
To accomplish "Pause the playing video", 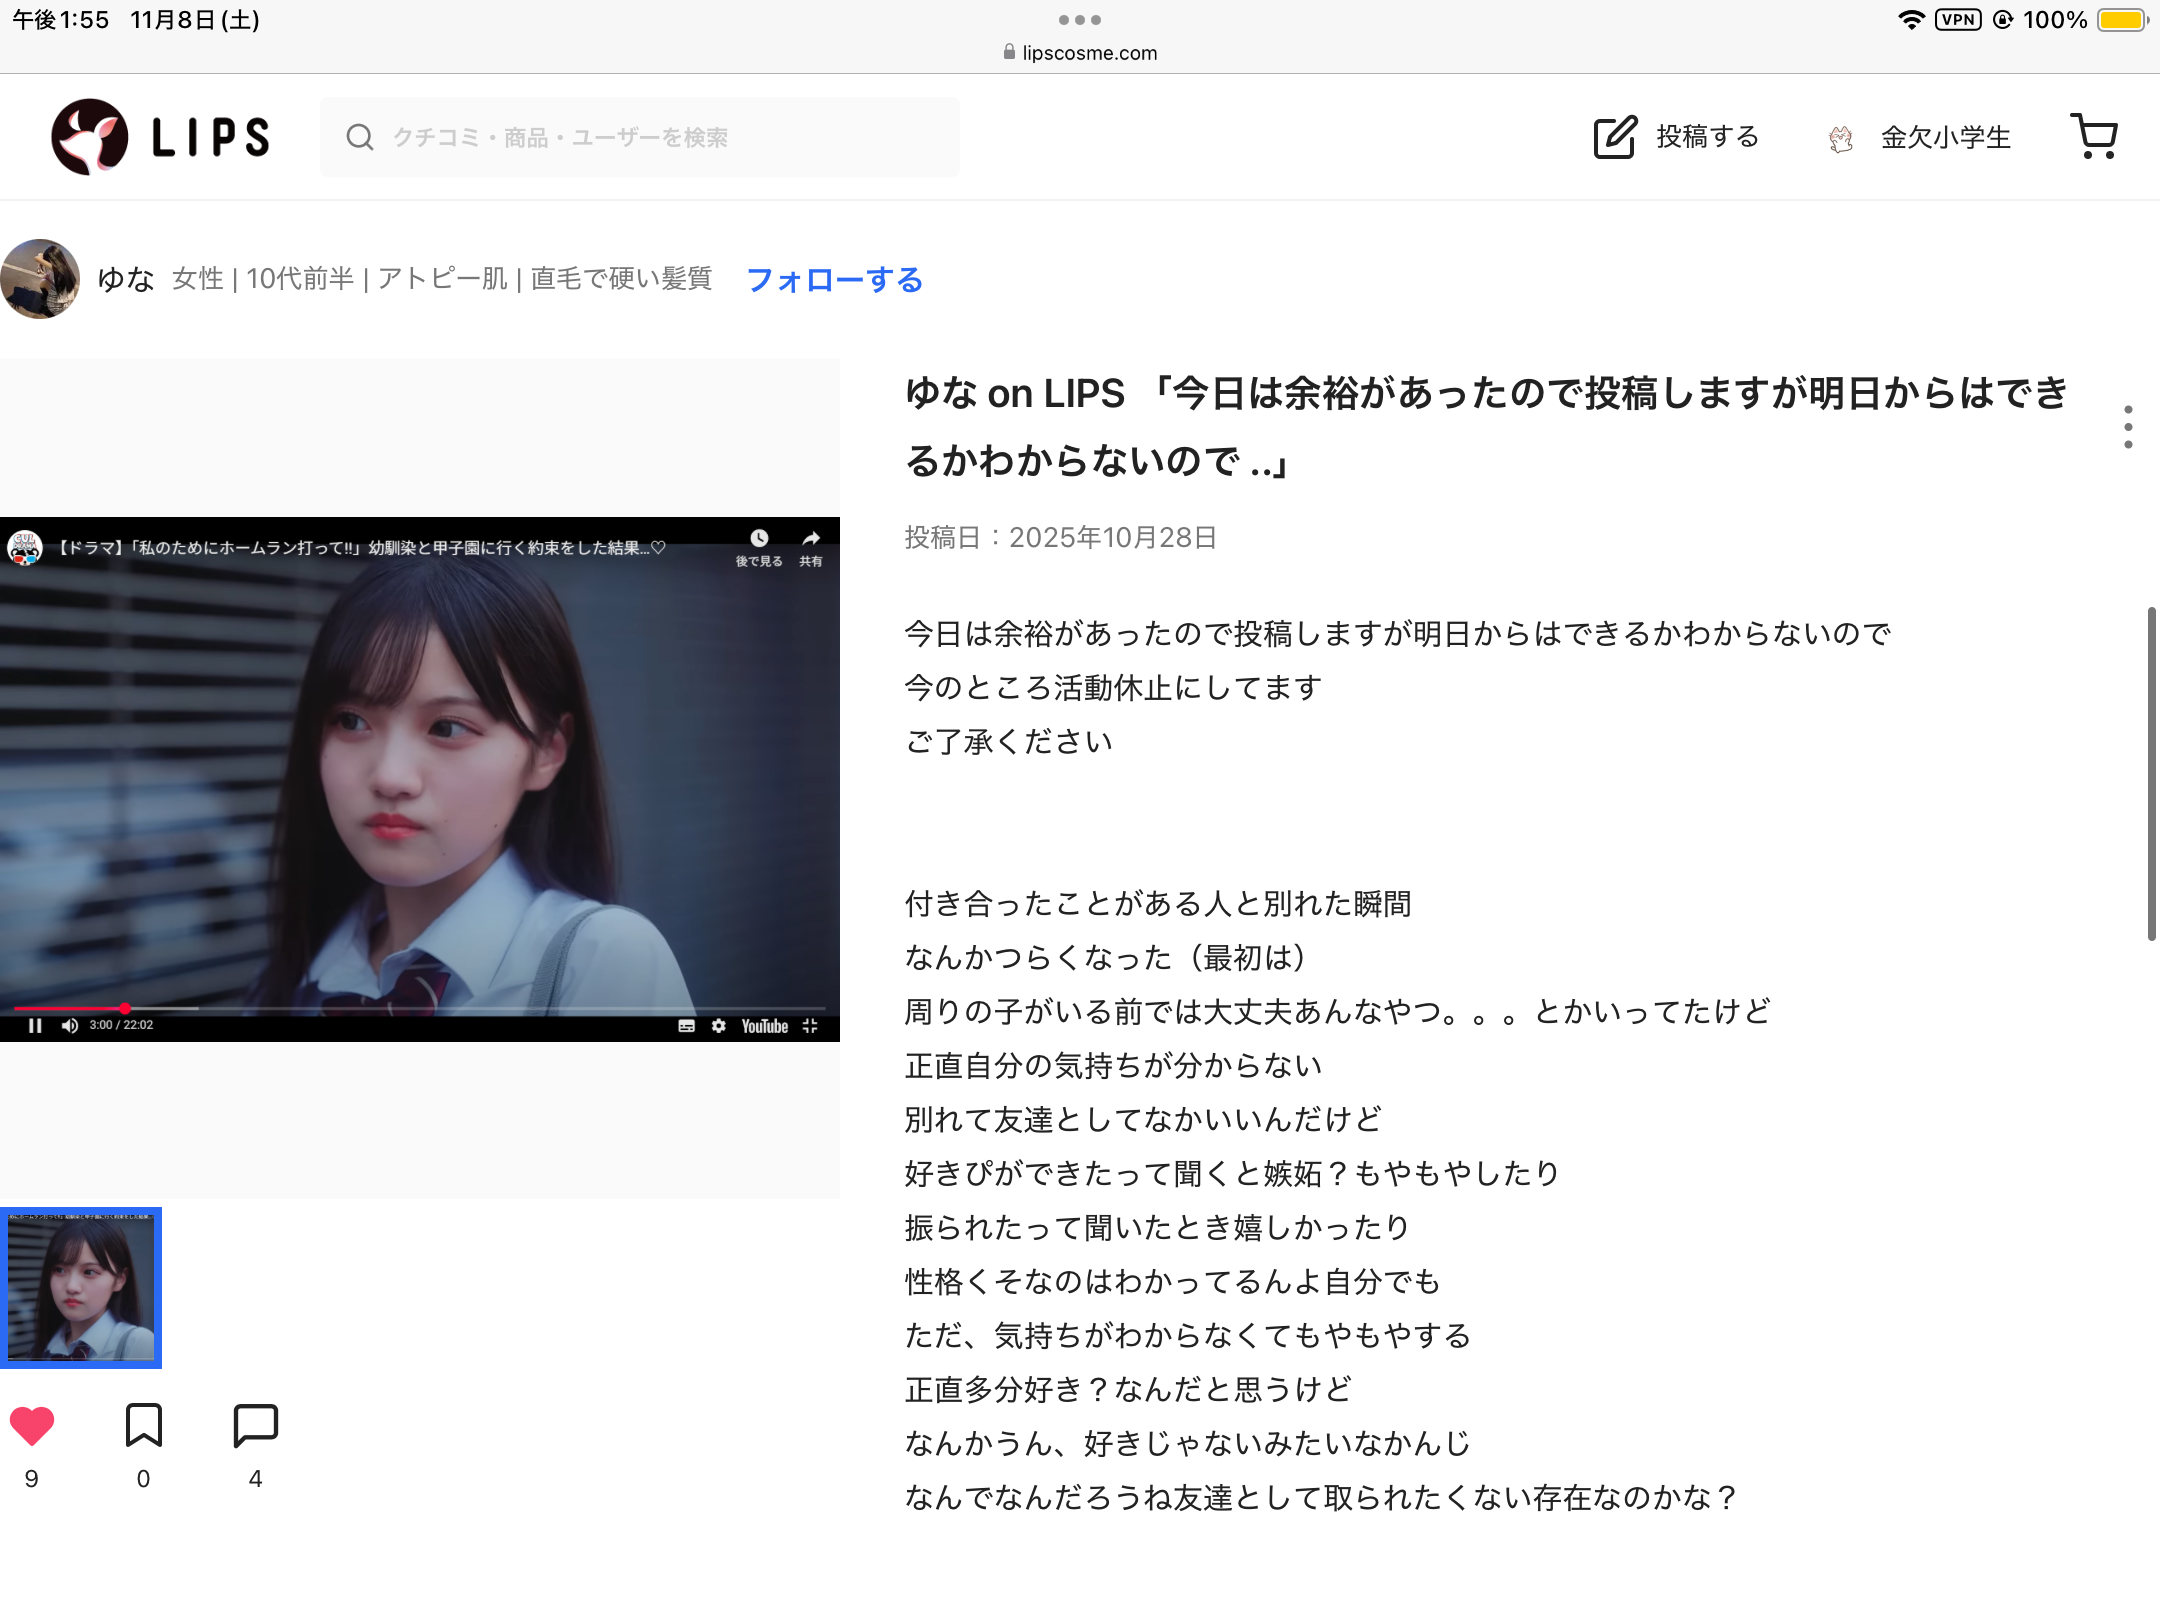I will pos(35,1027).
